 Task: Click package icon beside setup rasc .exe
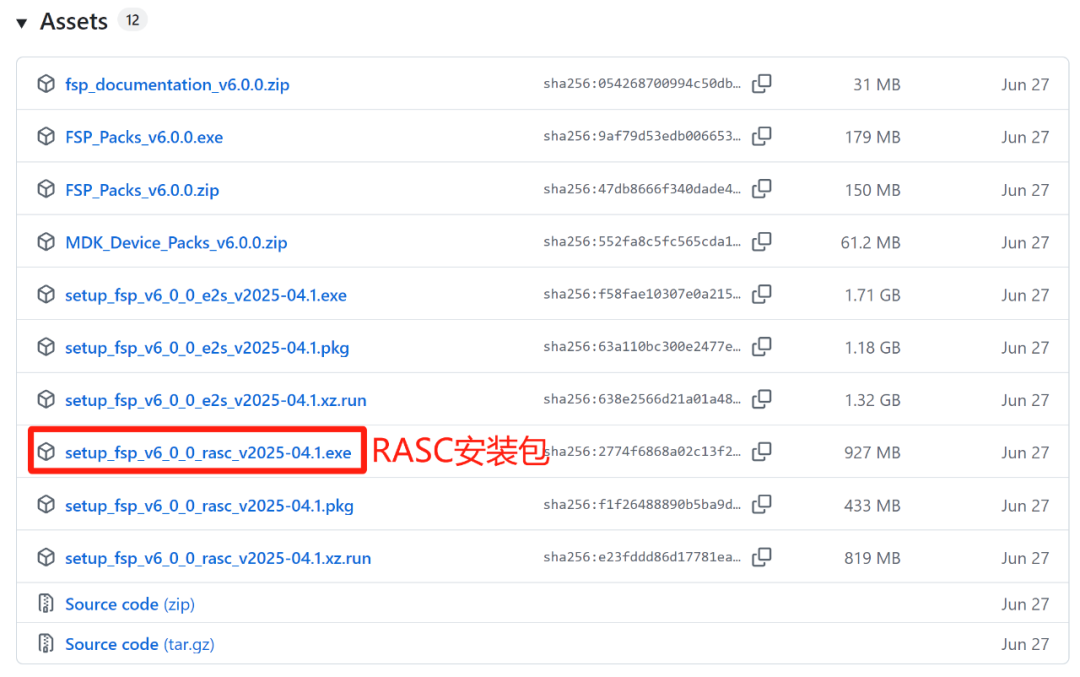tap(46, 452)
